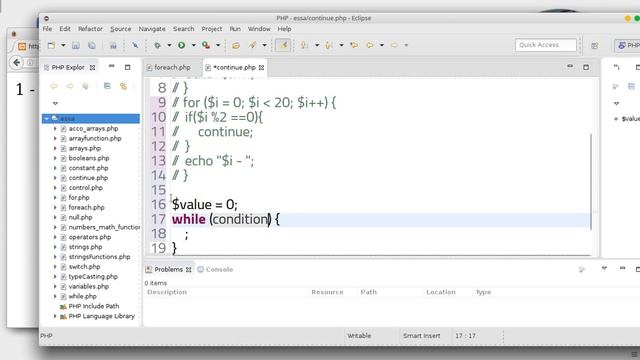Click the Open Type folder icon
The width and height of the screenshot is (640, 360).
[236, 45]
